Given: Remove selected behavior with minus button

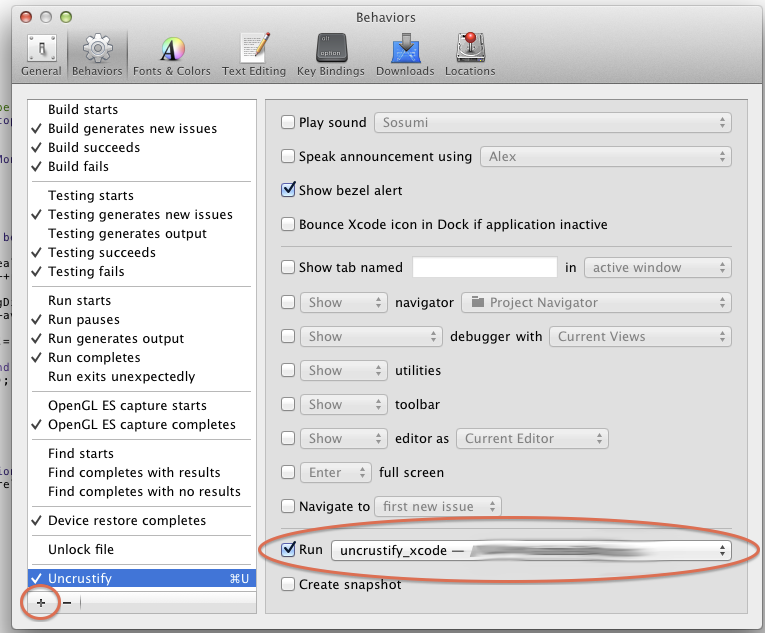Looking at the screenshot, I should pos(67,602).
